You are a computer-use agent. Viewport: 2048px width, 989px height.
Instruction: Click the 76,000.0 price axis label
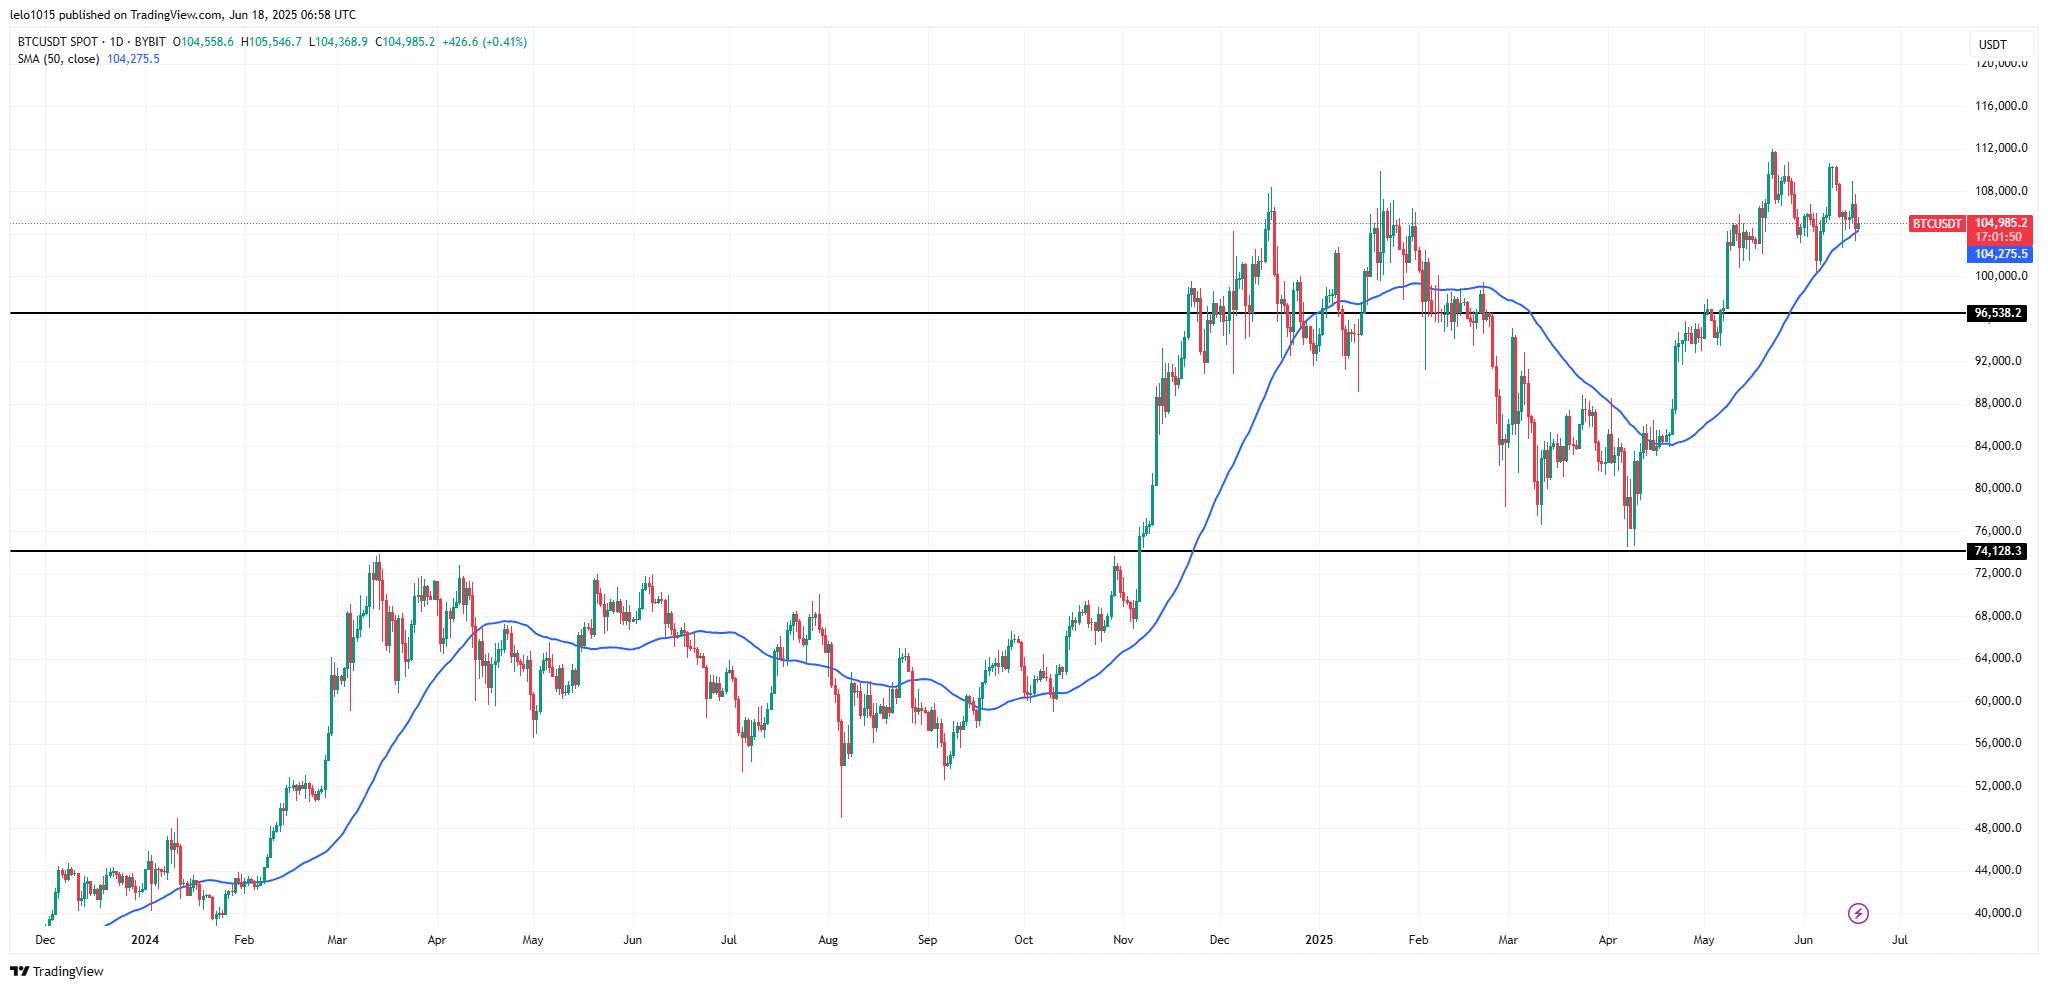point(1998,531)
